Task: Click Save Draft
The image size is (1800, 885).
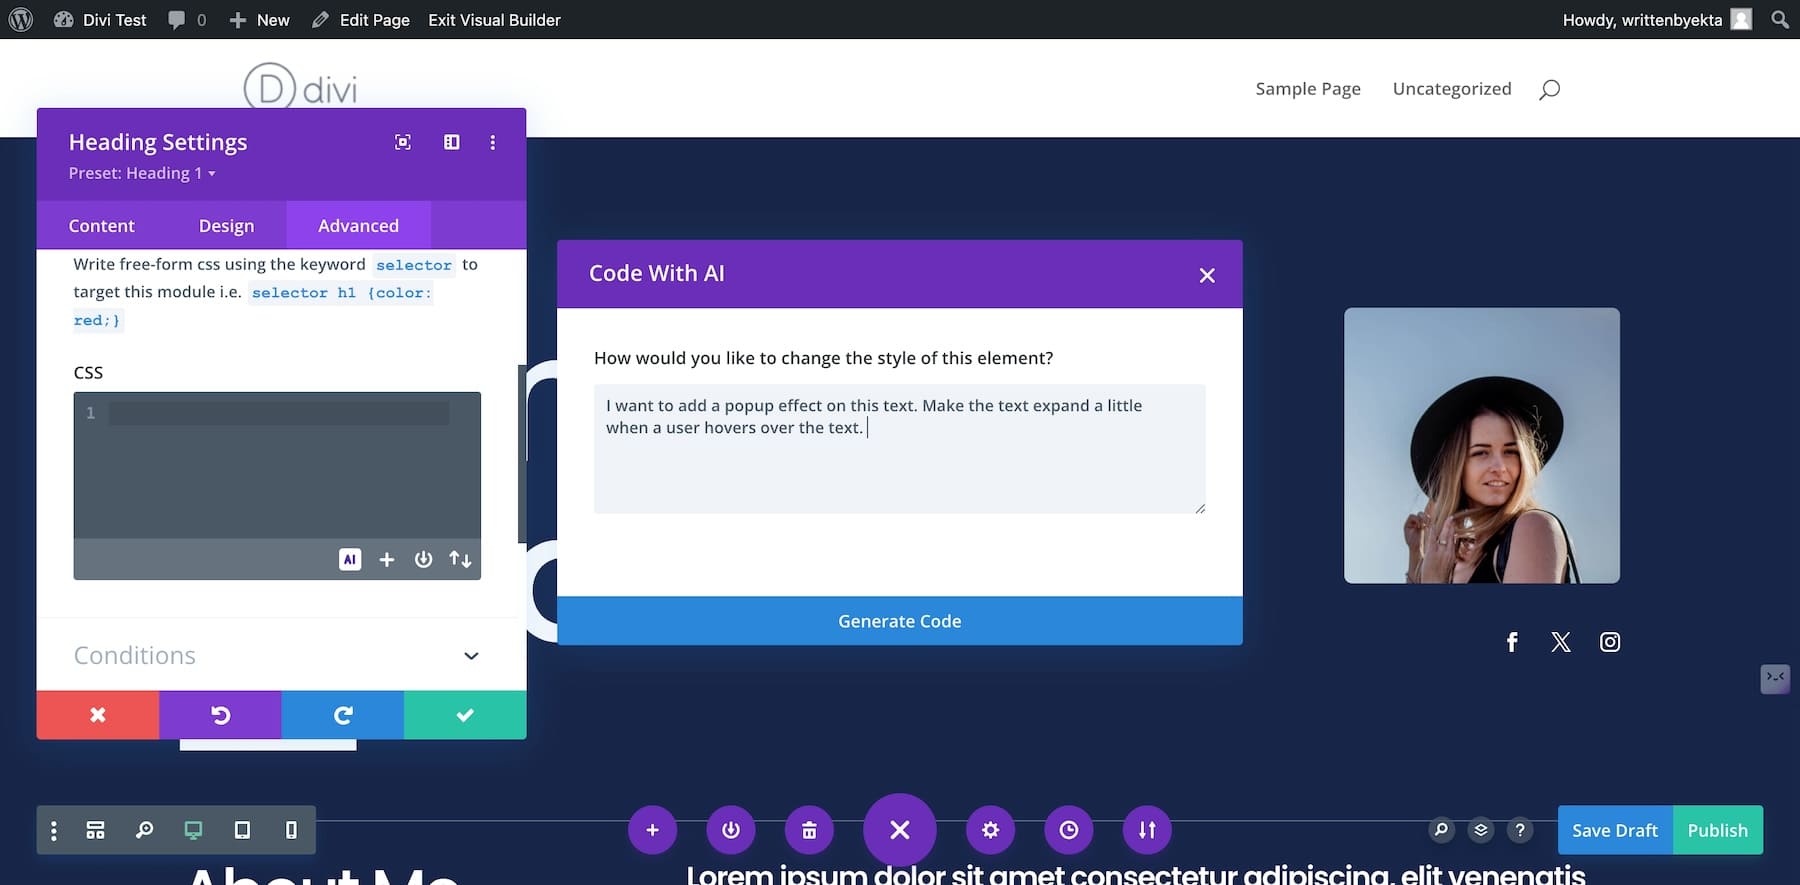Action: coord(1615,830)
